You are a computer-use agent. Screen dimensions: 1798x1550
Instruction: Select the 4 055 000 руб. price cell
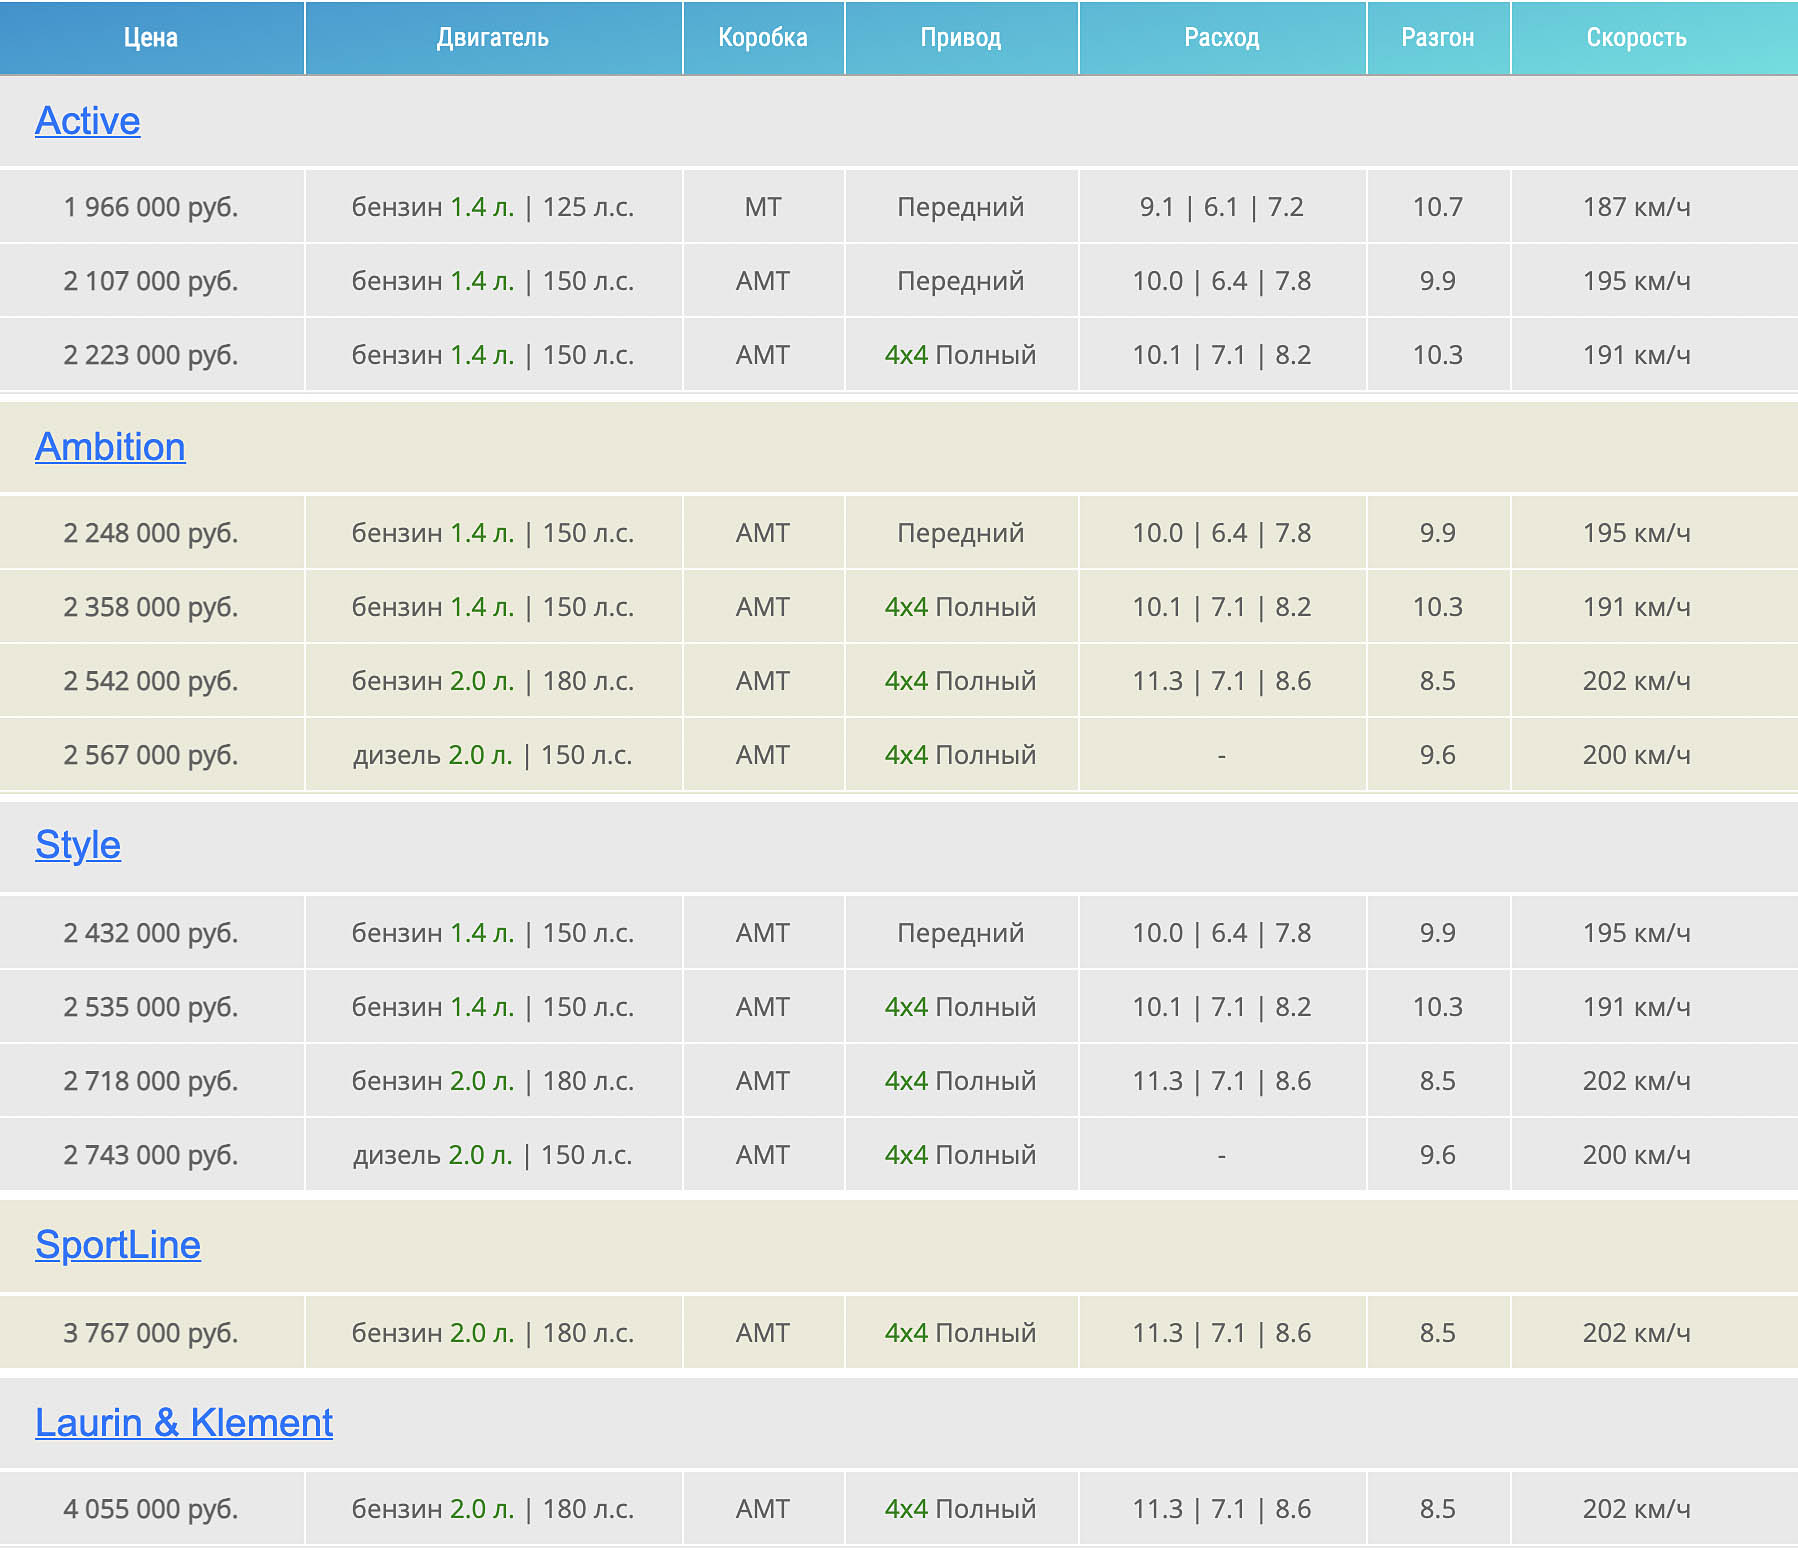pos(151,1509)
